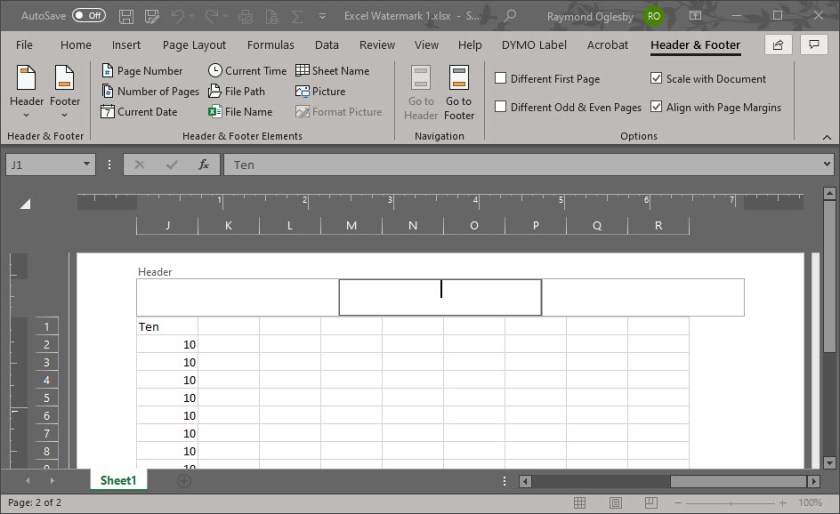Open the Footer presets dropdown
Image resolution: width=840 pixels, height=514 pixels.
click(65, 93)
